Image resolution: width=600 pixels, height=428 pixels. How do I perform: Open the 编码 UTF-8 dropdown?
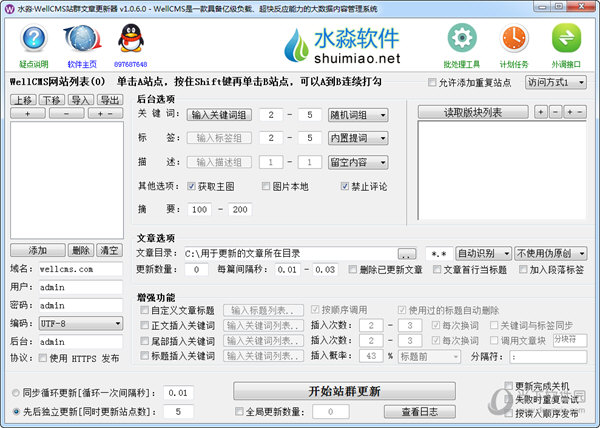pos(81,324)
